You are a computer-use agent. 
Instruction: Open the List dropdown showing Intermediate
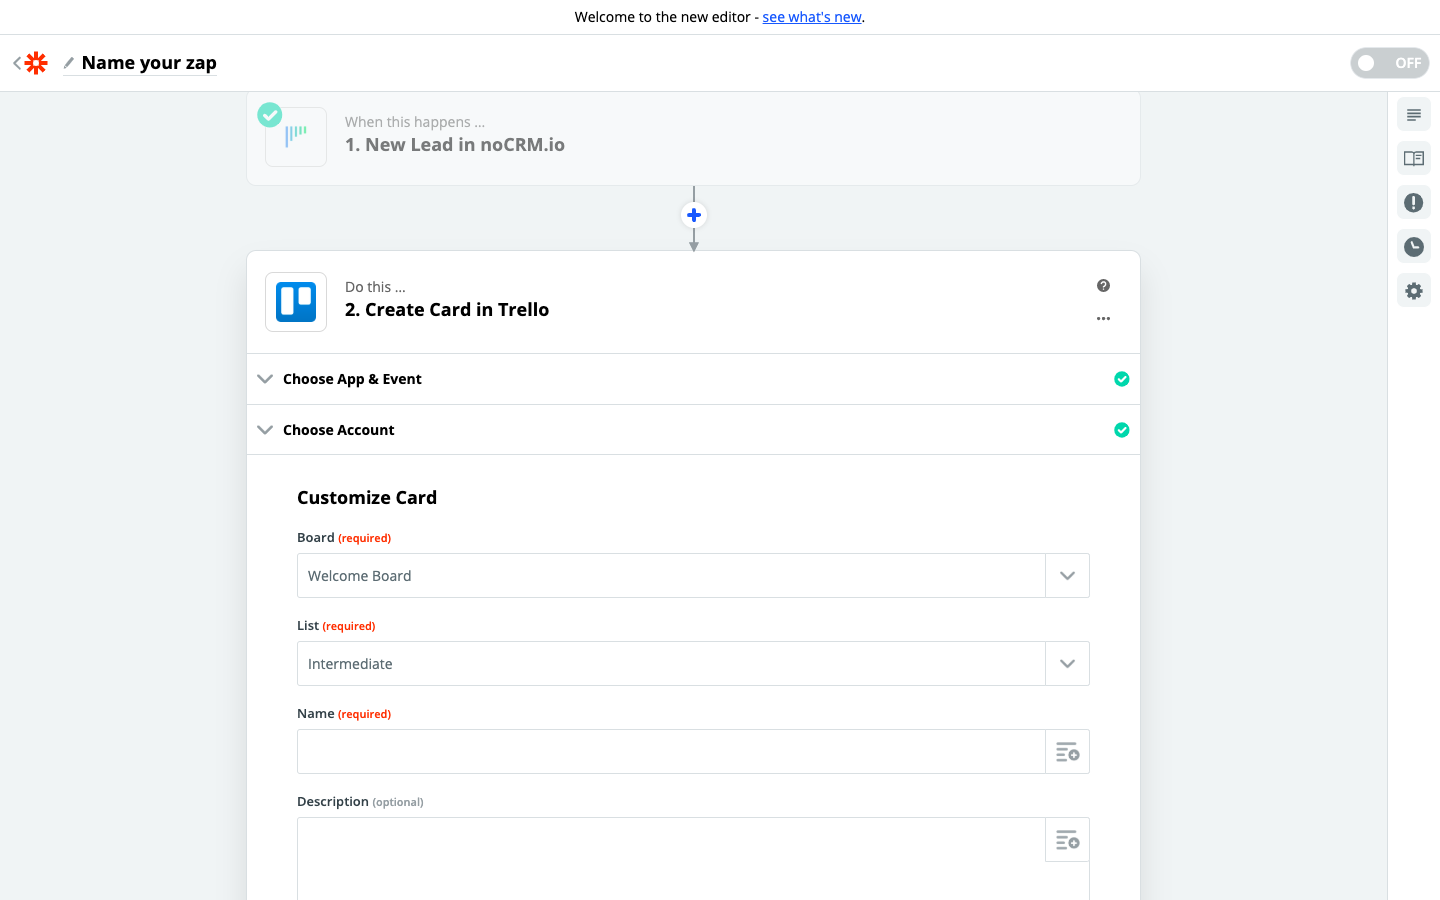click(x=1067, y=663)
